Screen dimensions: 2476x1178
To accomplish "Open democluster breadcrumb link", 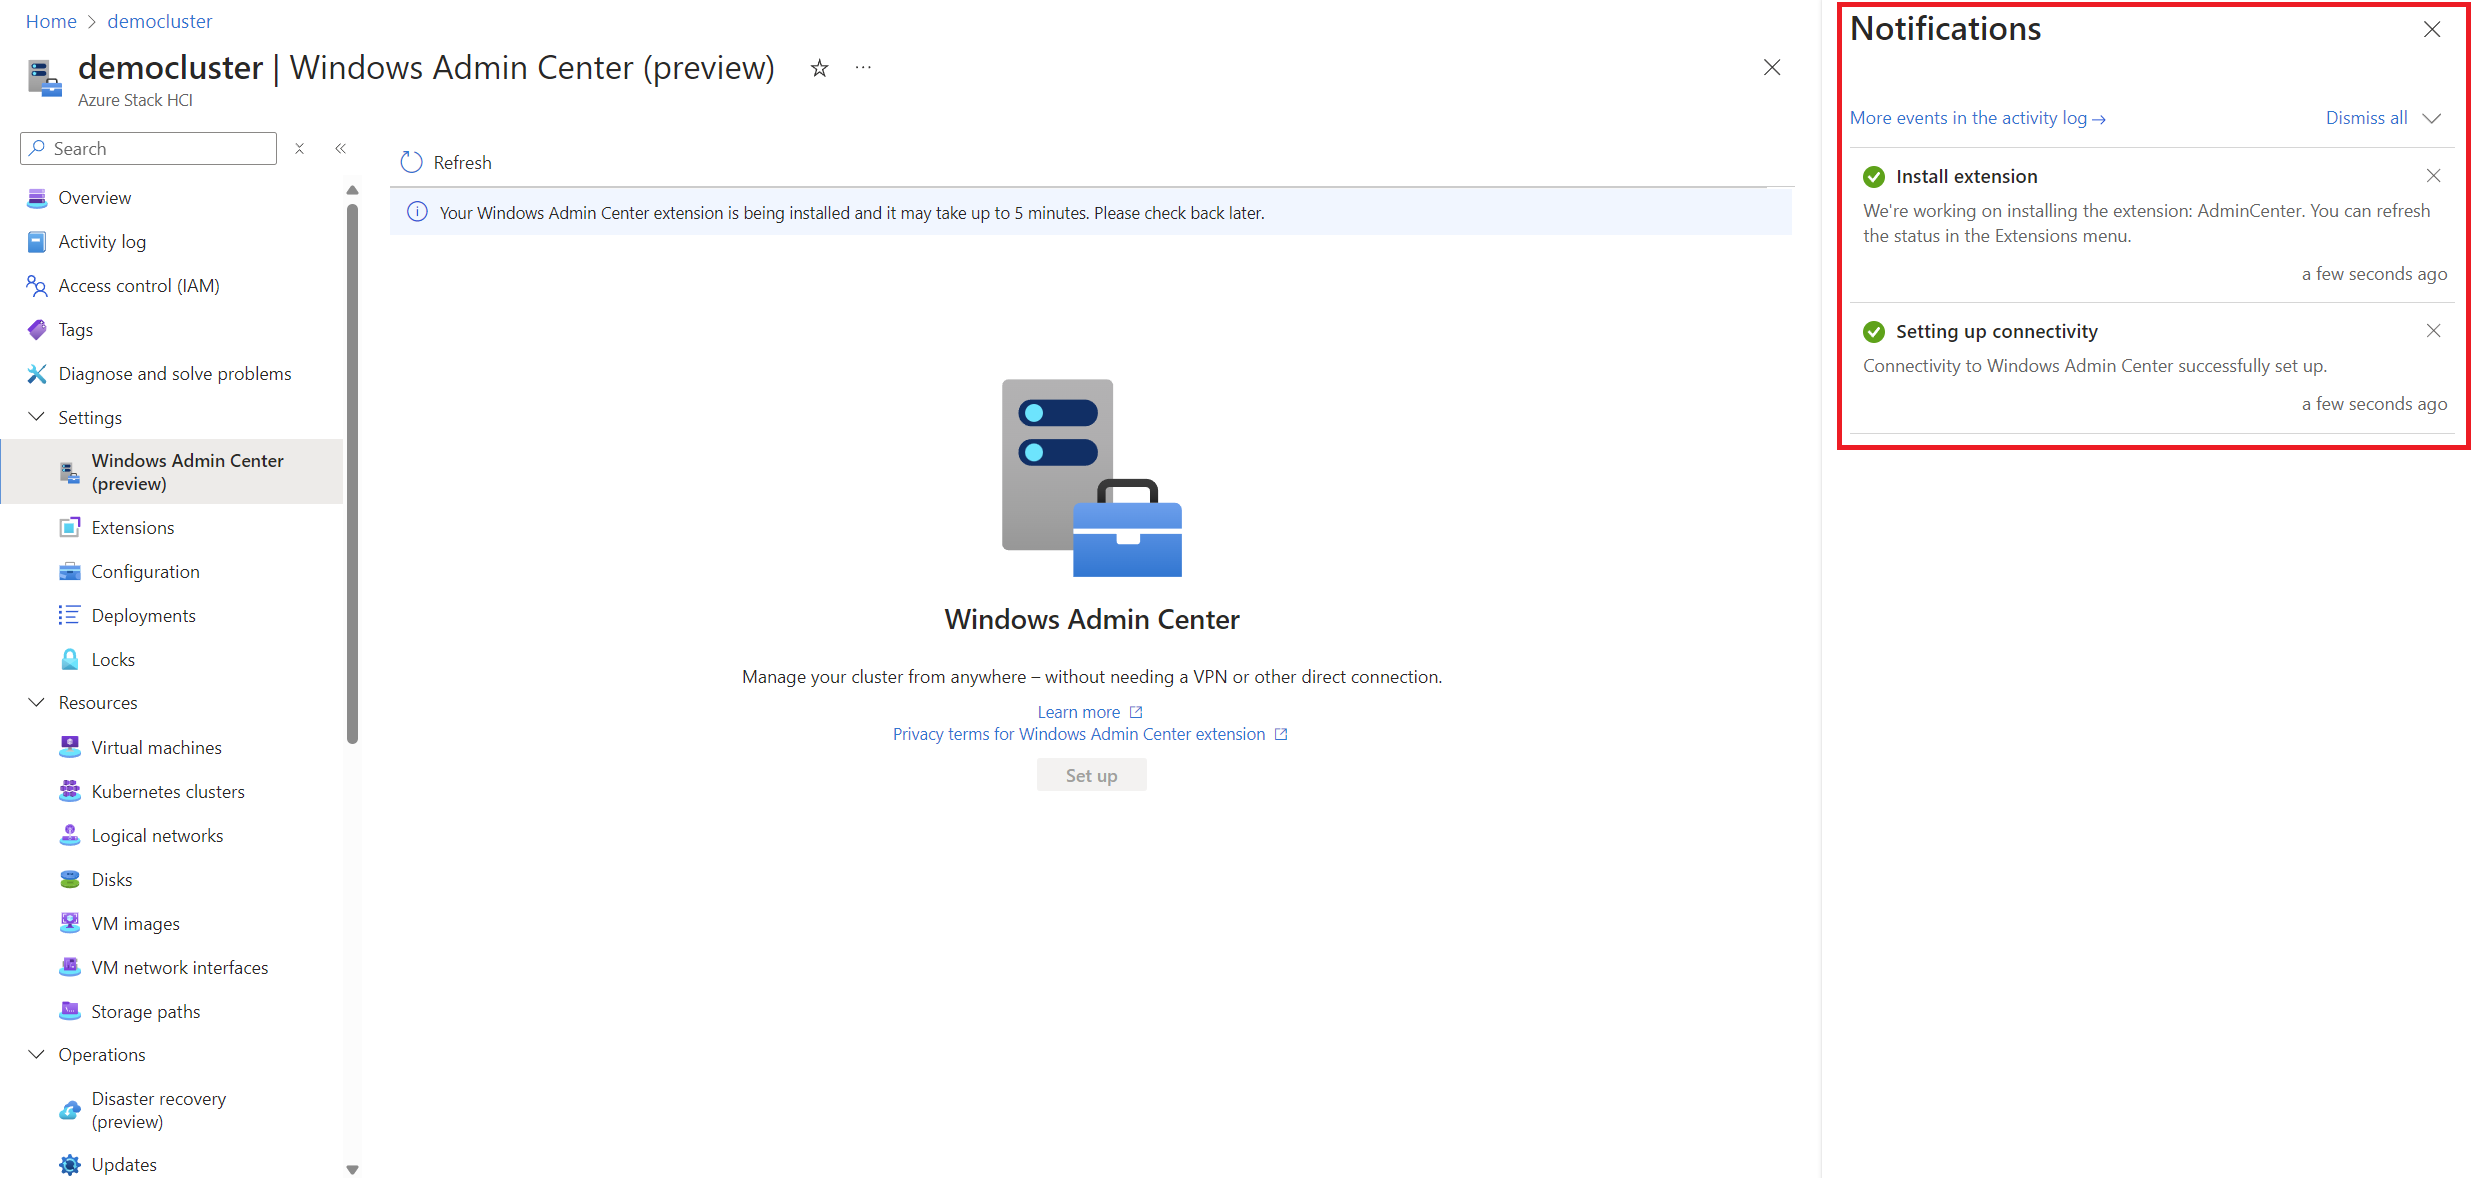I will click(160, 21).
